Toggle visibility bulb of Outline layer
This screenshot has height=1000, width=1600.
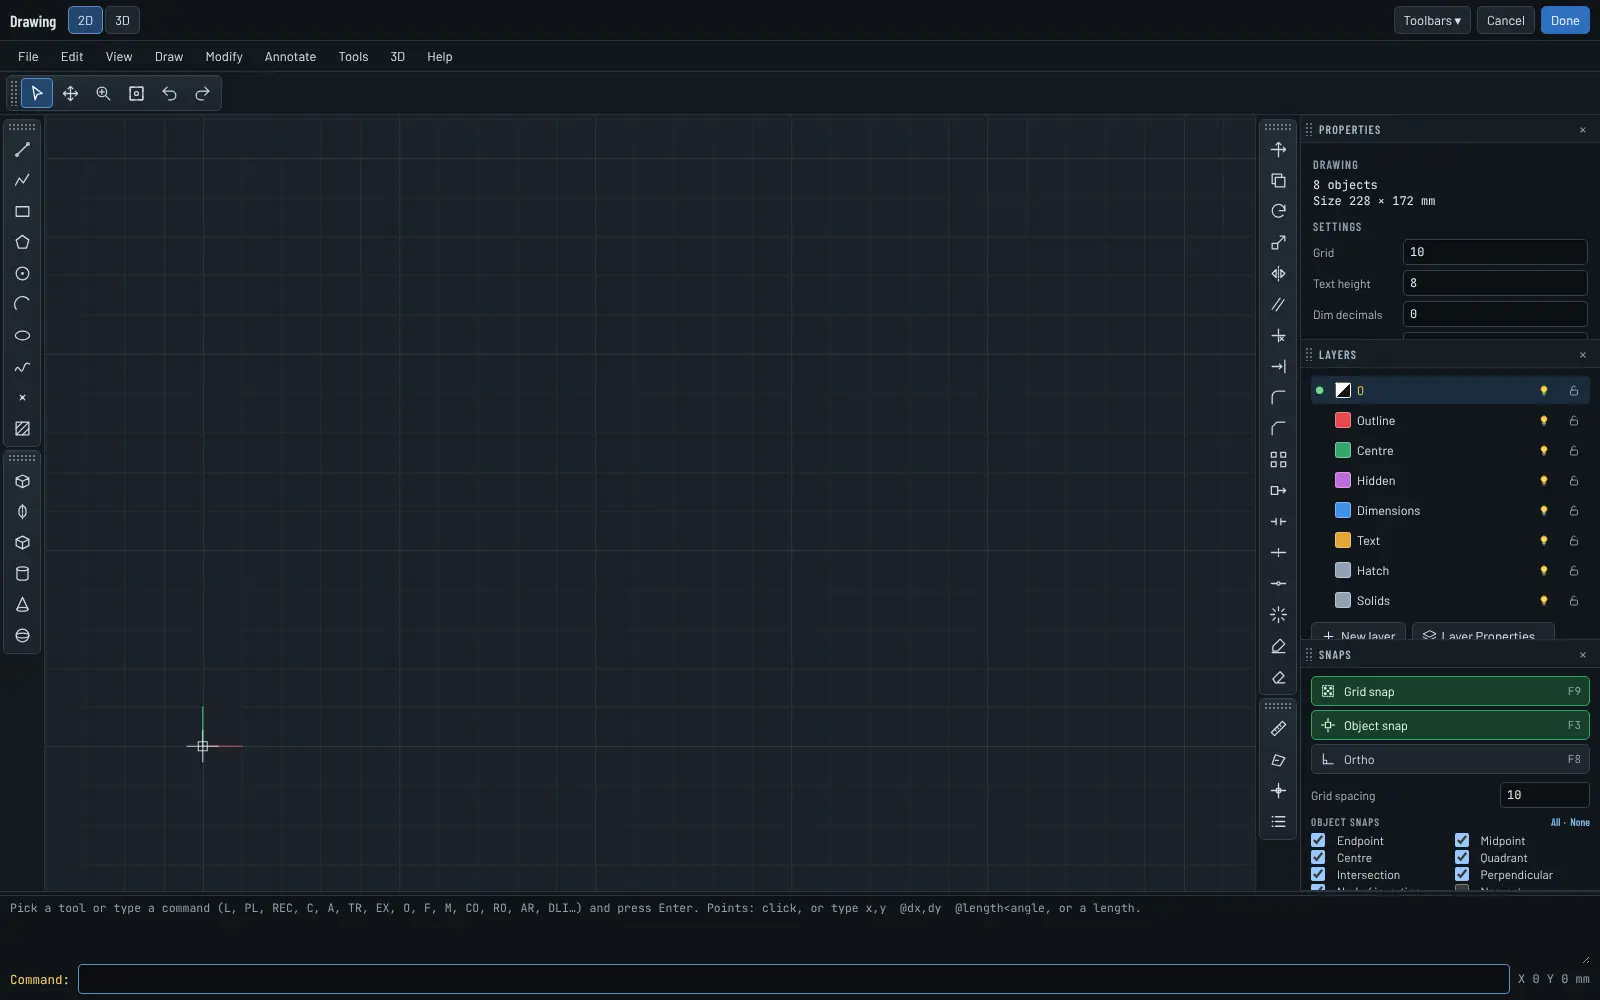pos(1544,421)
